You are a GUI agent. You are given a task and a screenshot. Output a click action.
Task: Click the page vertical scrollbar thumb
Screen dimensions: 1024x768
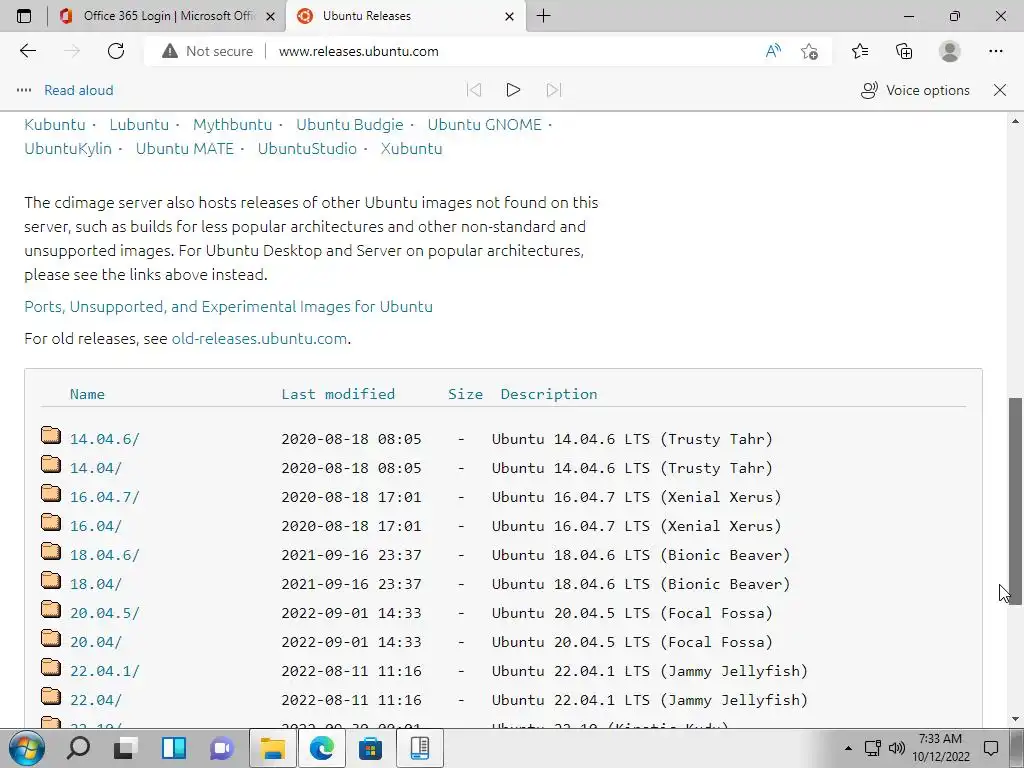[x=1015, y=501]
